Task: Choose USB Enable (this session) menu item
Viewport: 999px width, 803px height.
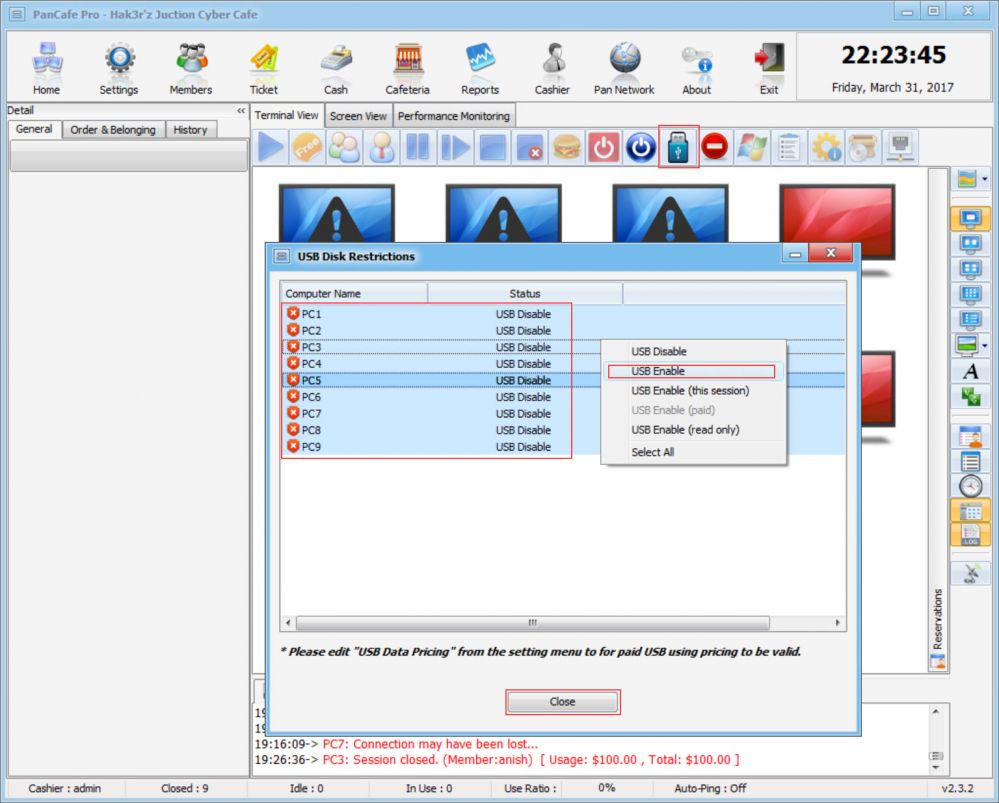Action: (x=694, y=391)
